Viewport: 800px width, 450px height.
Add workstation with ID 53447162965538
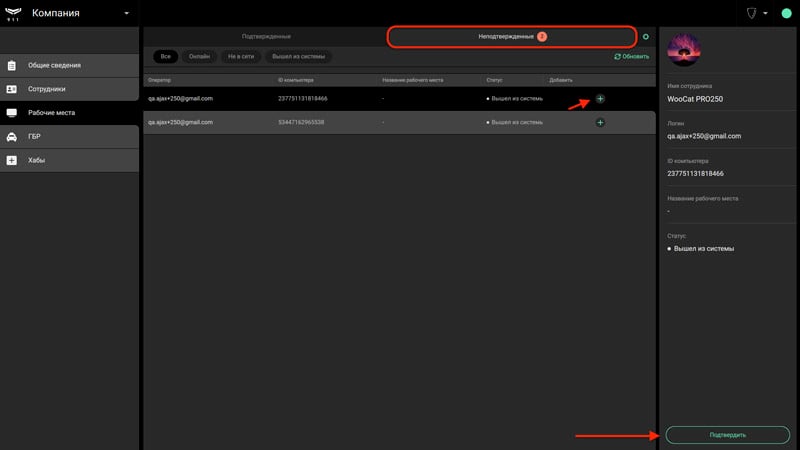point(600,122)
